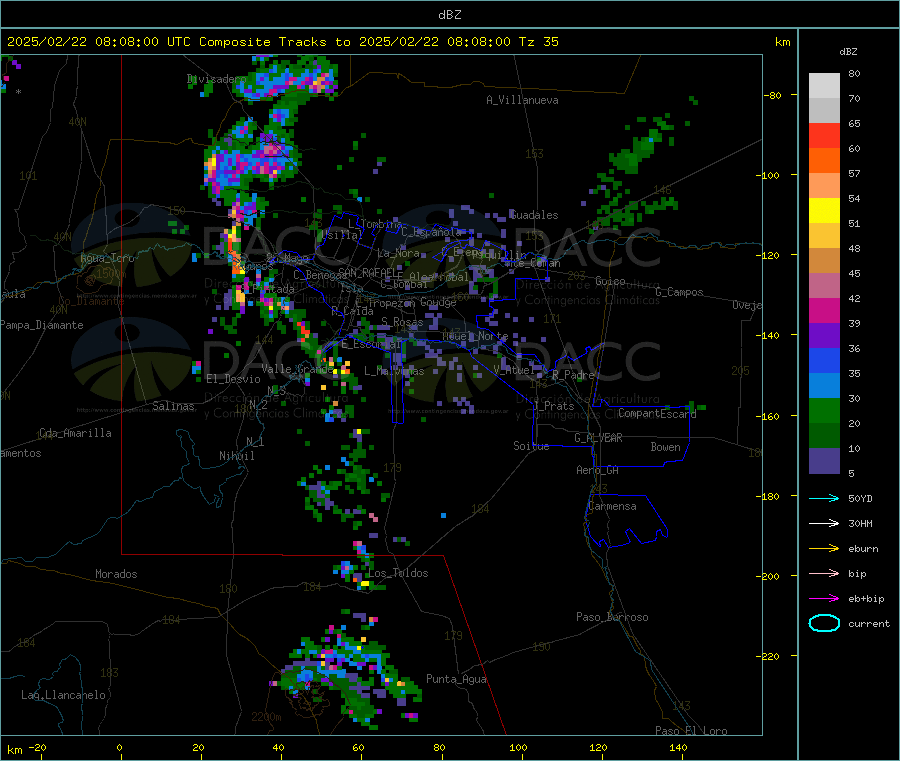The width and height of the screenshot is (900, 761).
Task: Click the 'A_Villanueva' map label
Action: [x=522, y=100]
